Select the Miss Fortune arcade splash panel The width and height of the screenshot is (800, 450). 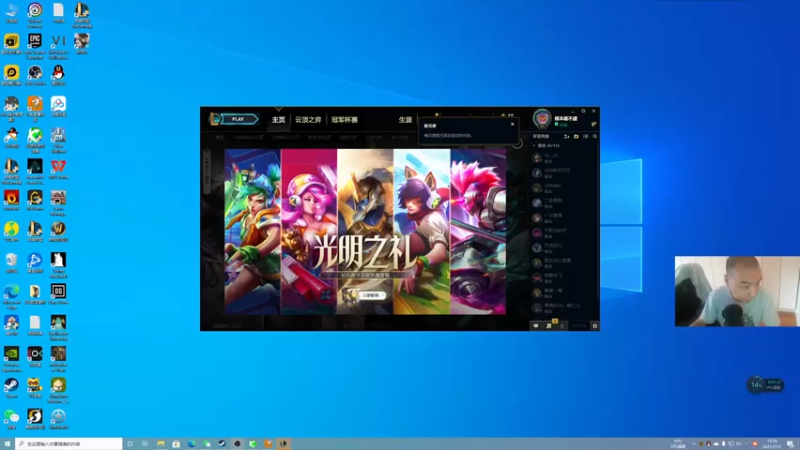[309, 231]
